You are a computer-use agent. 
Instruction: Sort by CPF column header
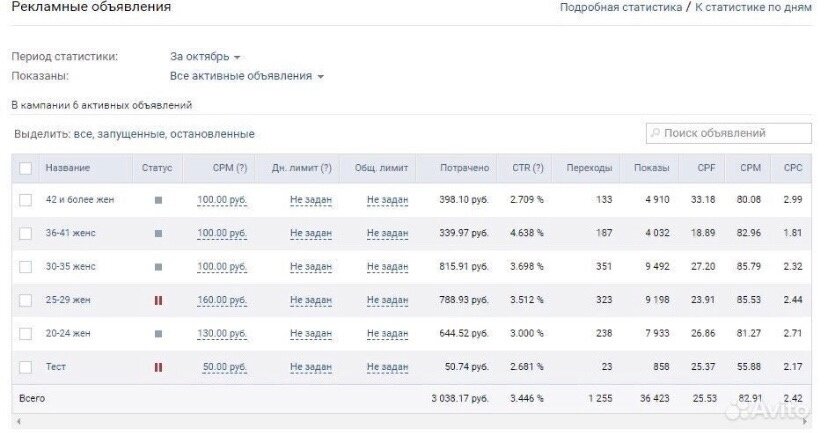706,168
